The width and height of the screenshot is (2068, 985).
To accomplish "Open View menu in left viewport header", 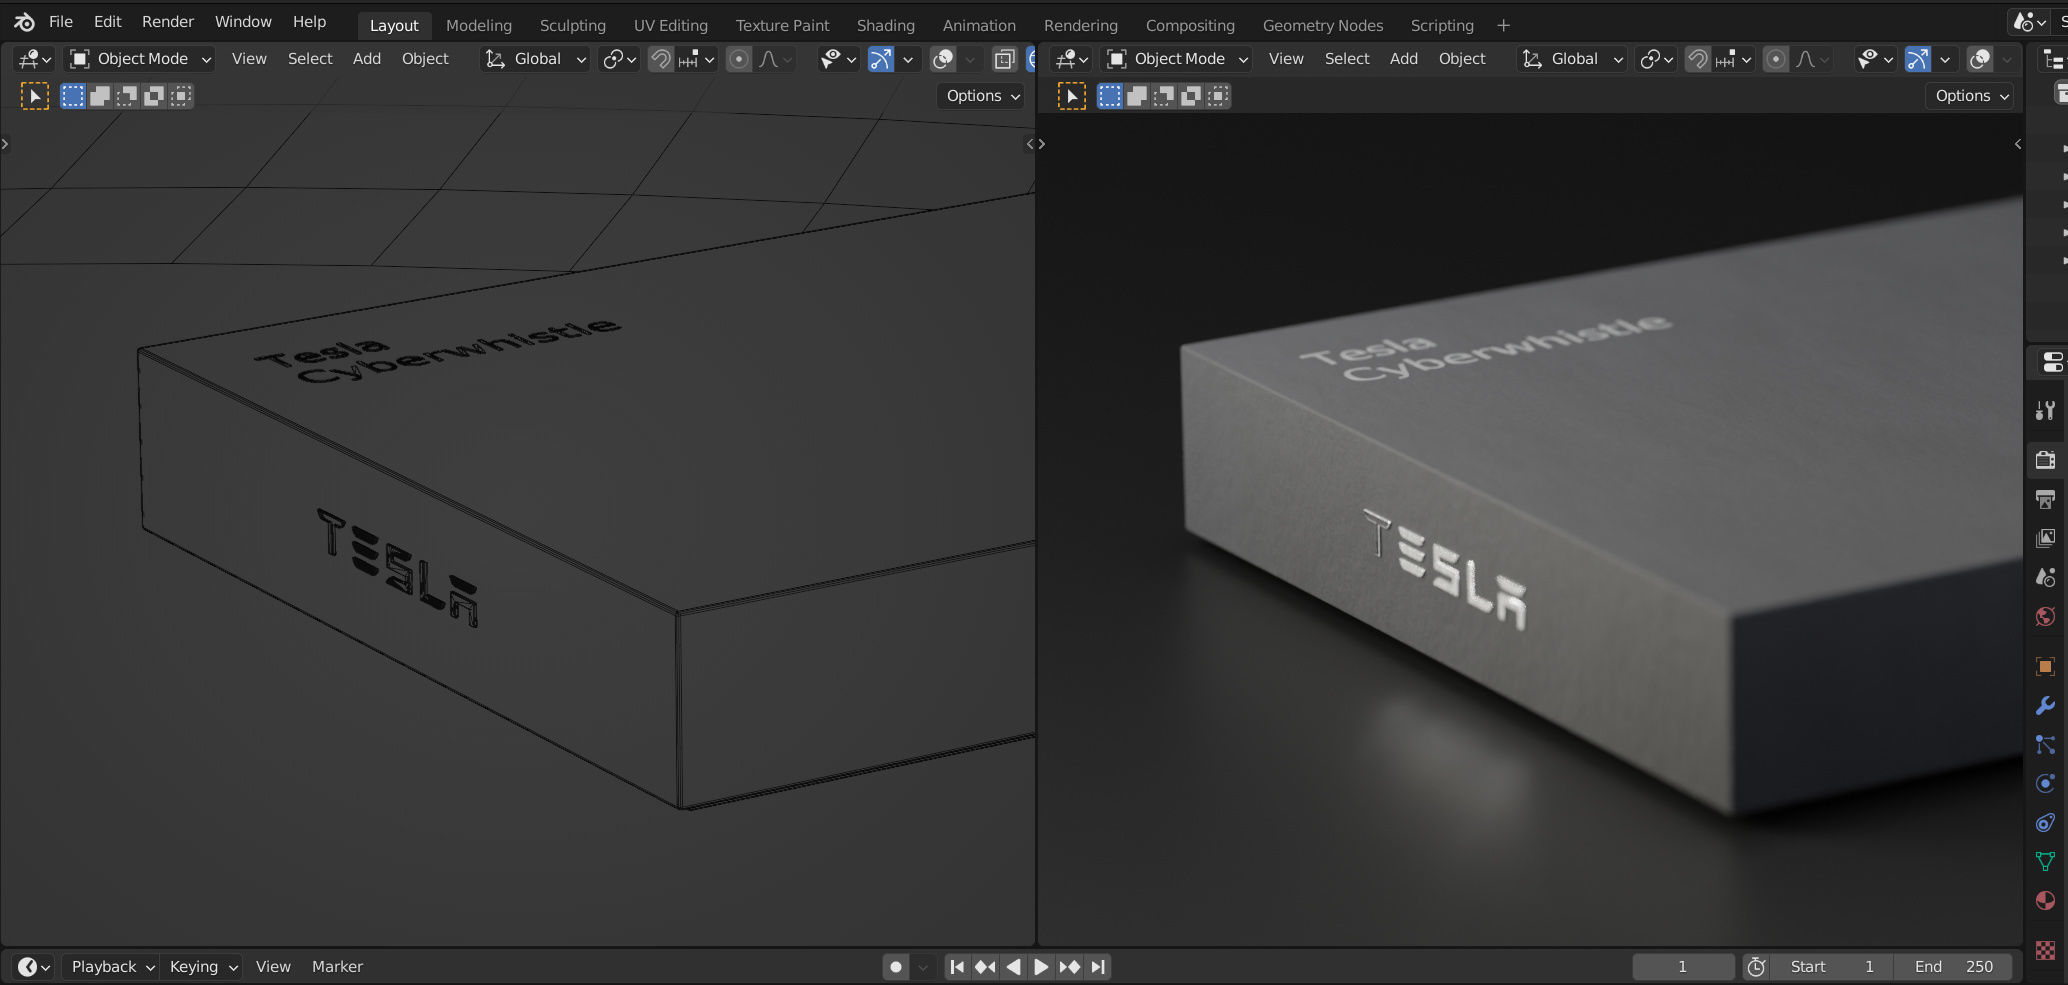I will pos(249,59).
